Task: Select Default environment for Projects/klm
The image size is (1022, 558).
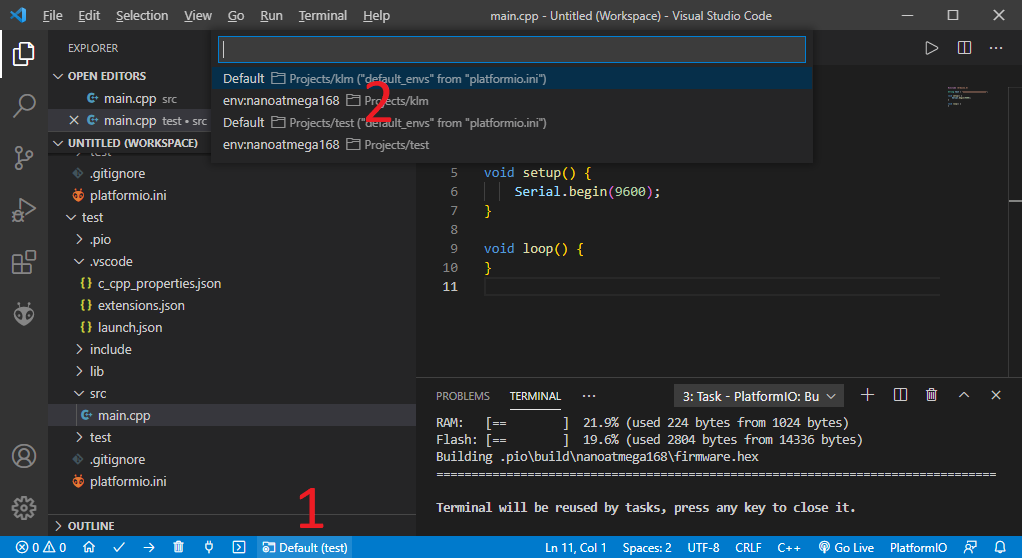Action: pos(512,79)
